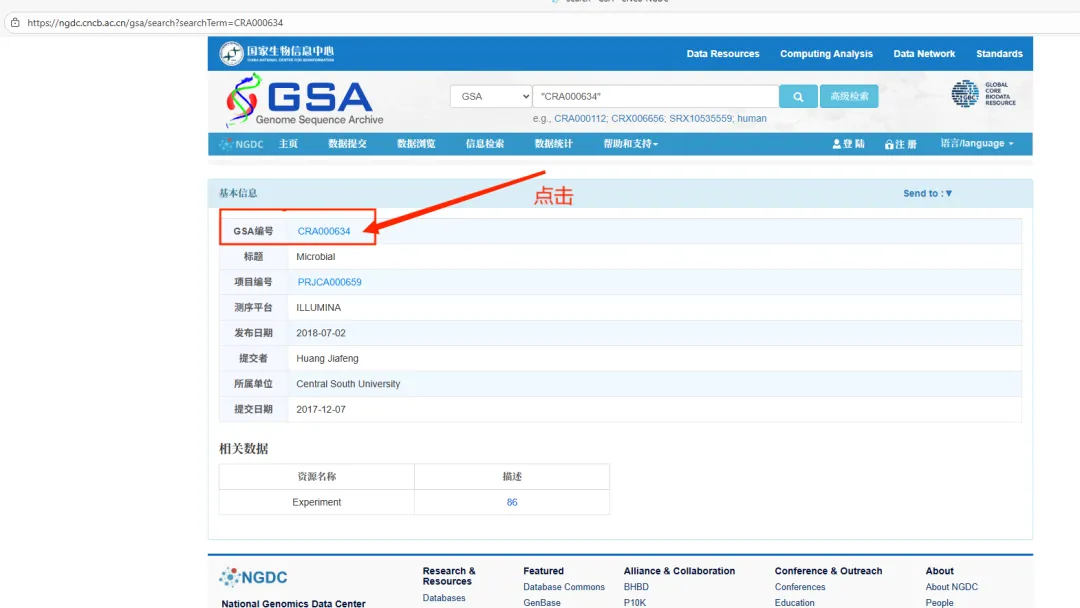Viewport: 1080px width, 608px height.
Task: Expand the 语言/language dropdown
Action: point(977,143)
